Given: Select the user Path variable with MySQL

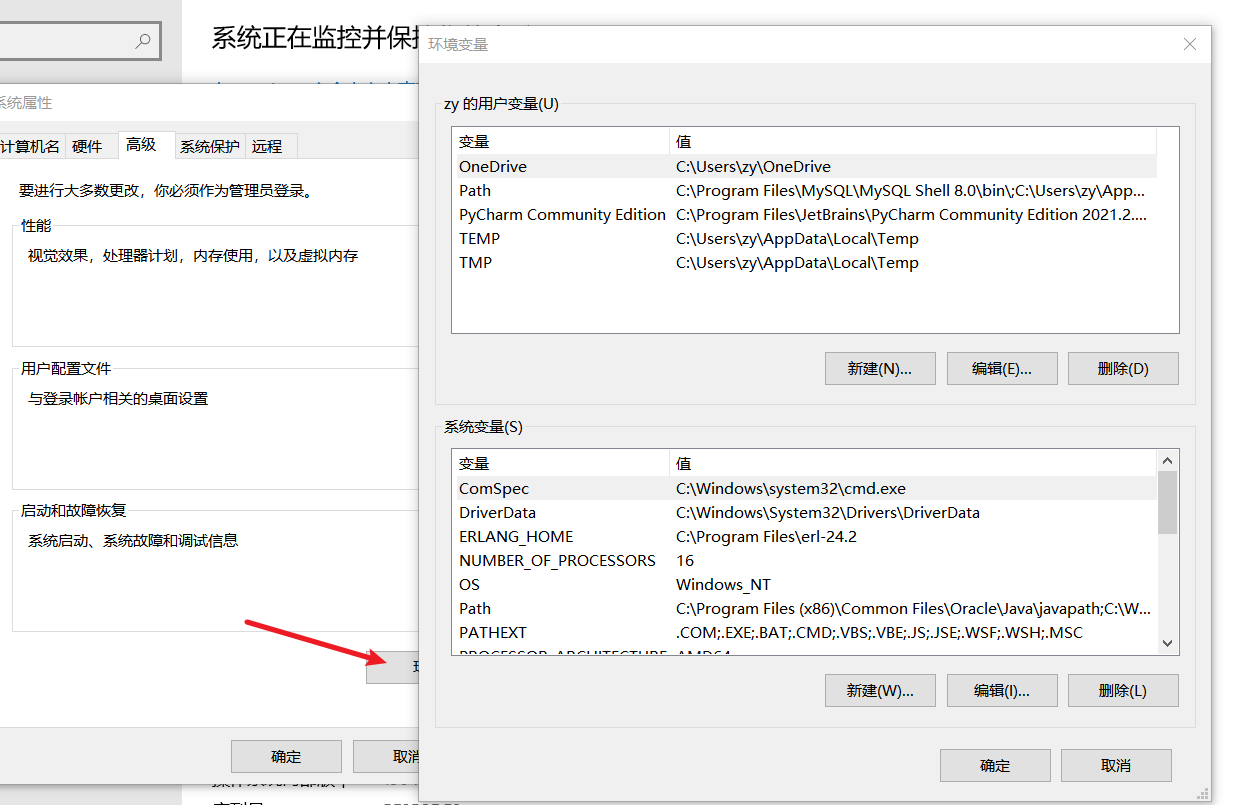Looking at the screenshot, I should tap(804, 191).
